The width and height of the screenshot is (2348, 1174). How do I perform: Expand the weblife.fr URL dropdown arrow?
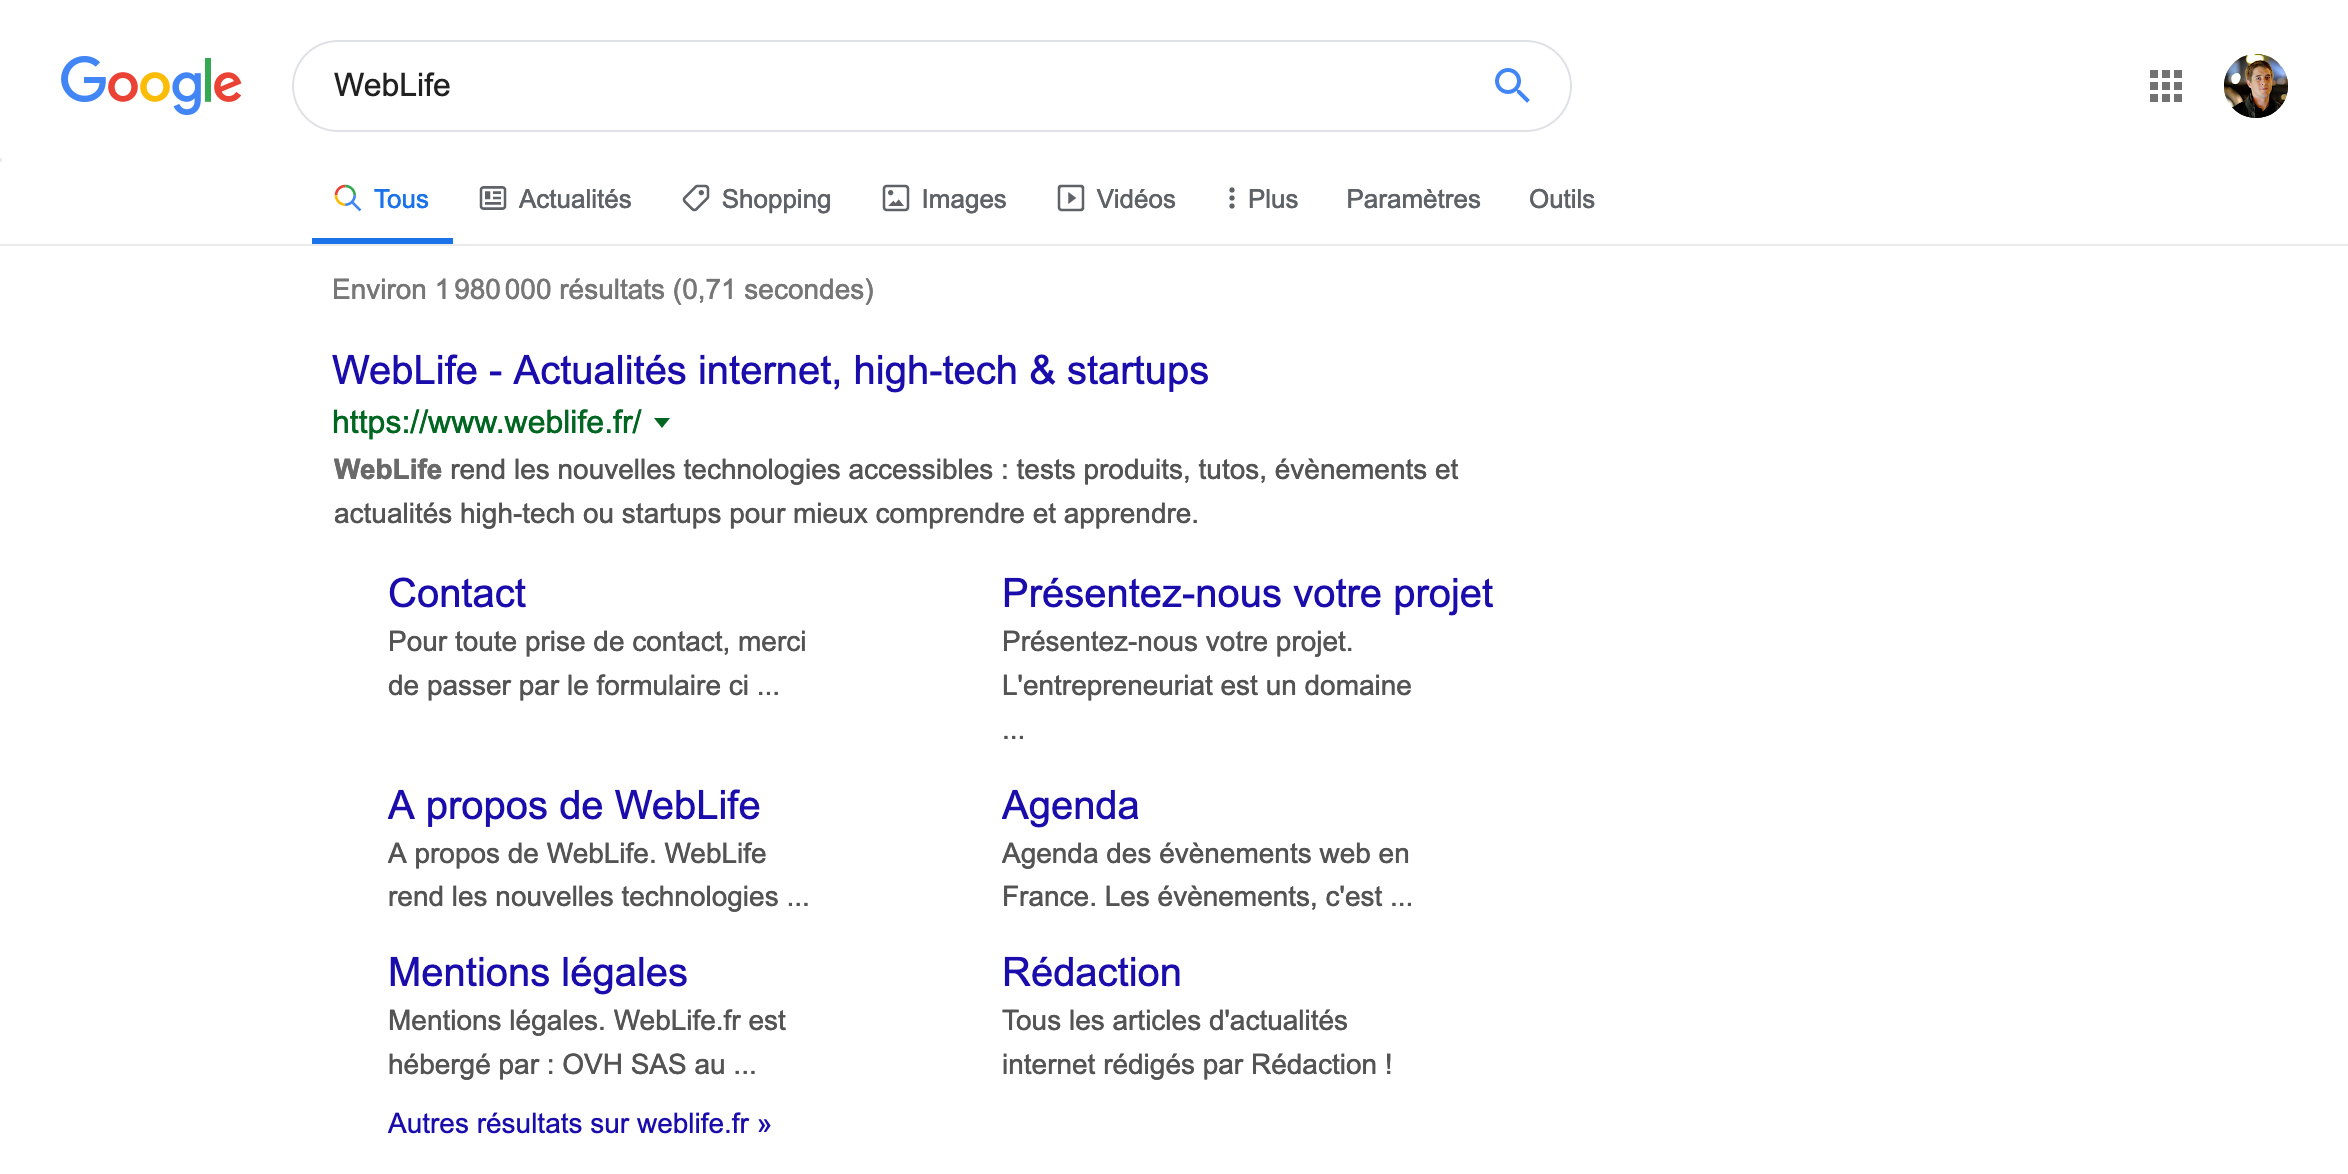point(662,423)
